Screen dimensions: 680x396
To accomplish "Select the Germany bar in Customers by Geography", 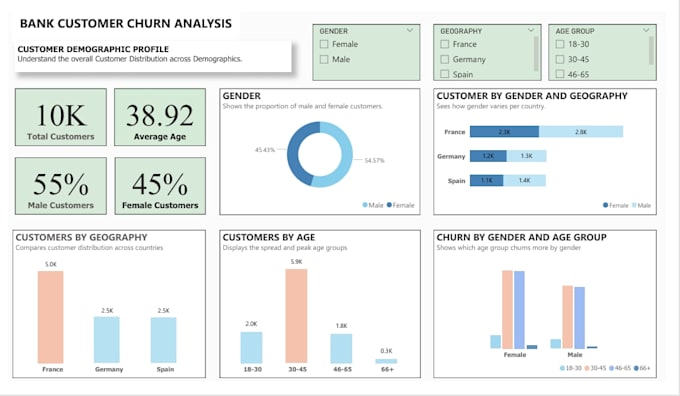I will pyautogui.click(x=107, y=340).
